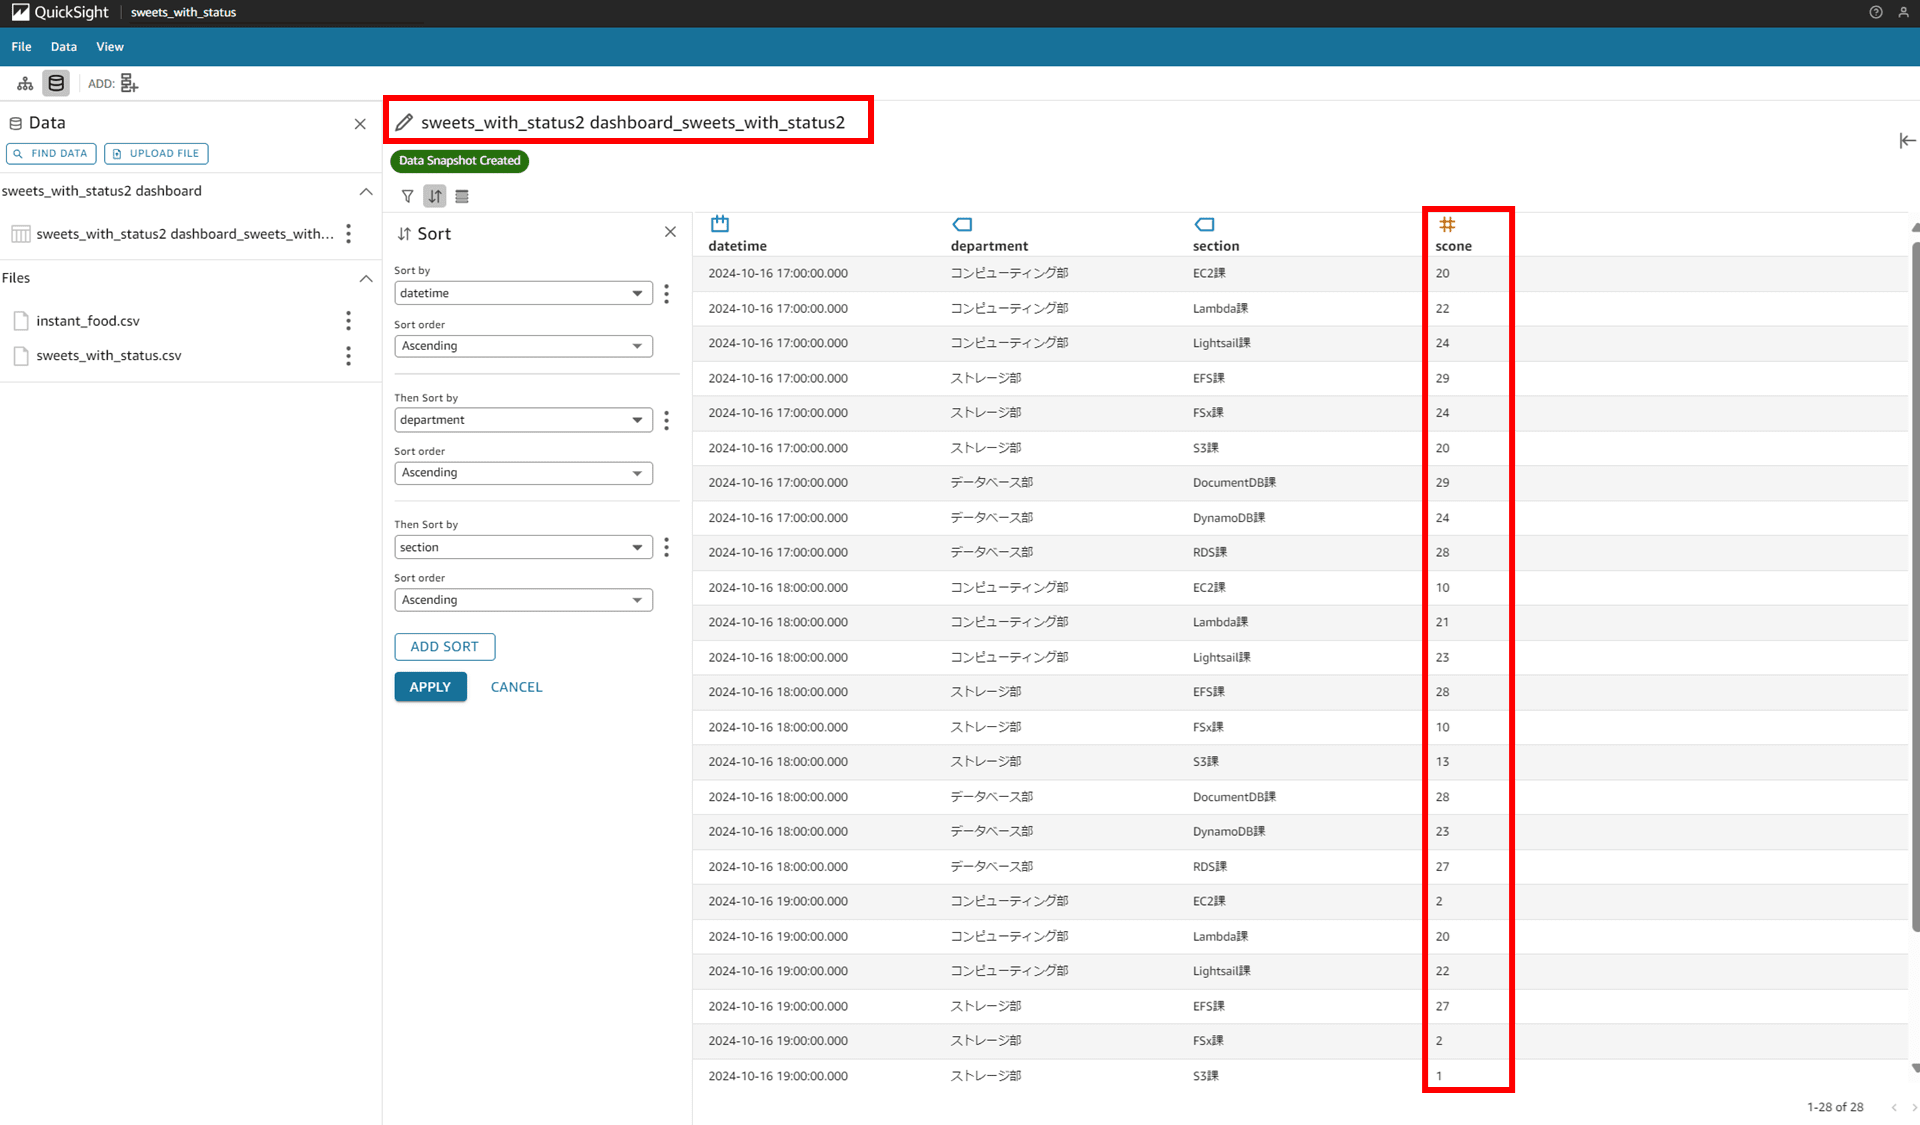The image size is (1920, 1125).
Task: Click CANCEL to dismiss the sort panel
Action: pos(515,686)
